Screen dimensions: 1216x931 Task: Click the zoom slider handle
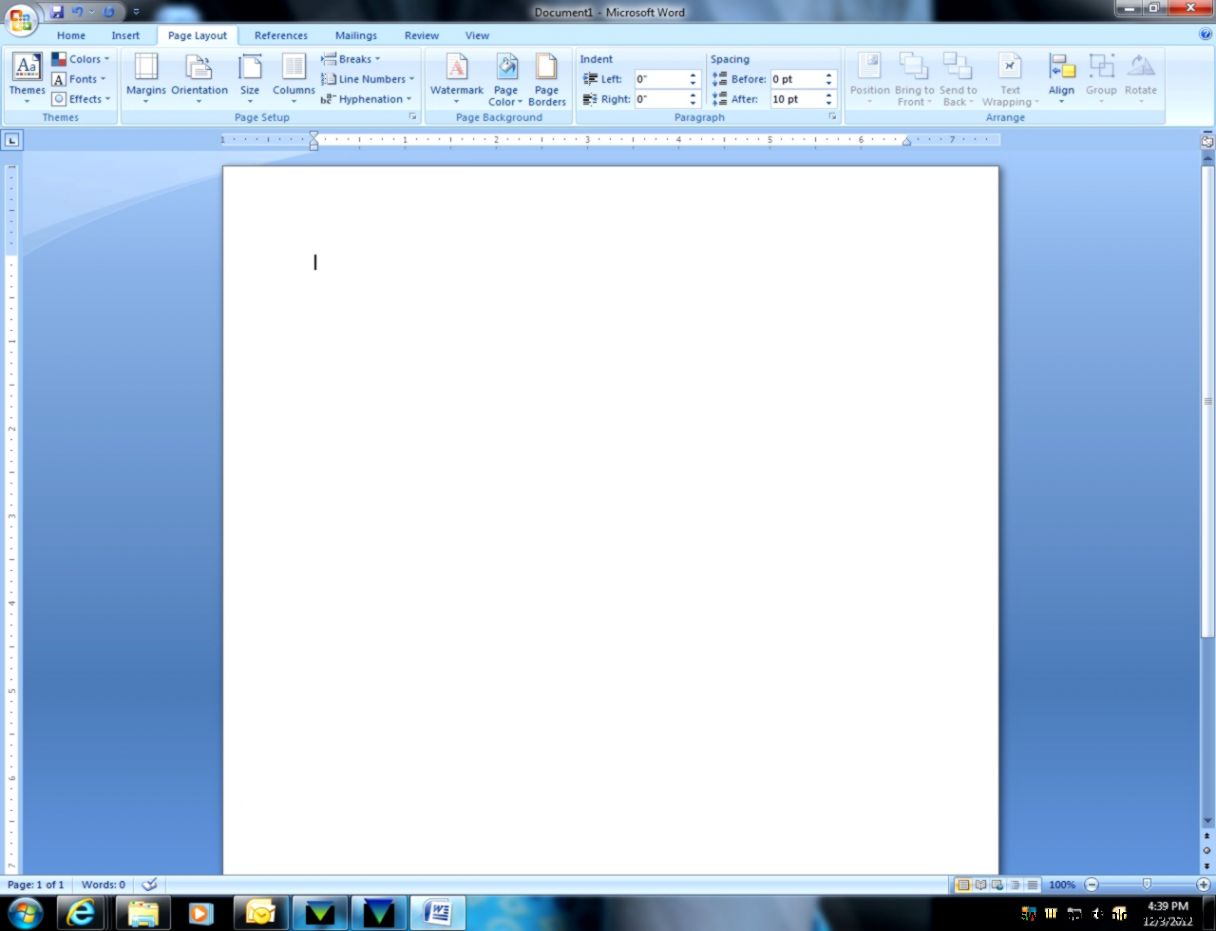click(1147, 884)
